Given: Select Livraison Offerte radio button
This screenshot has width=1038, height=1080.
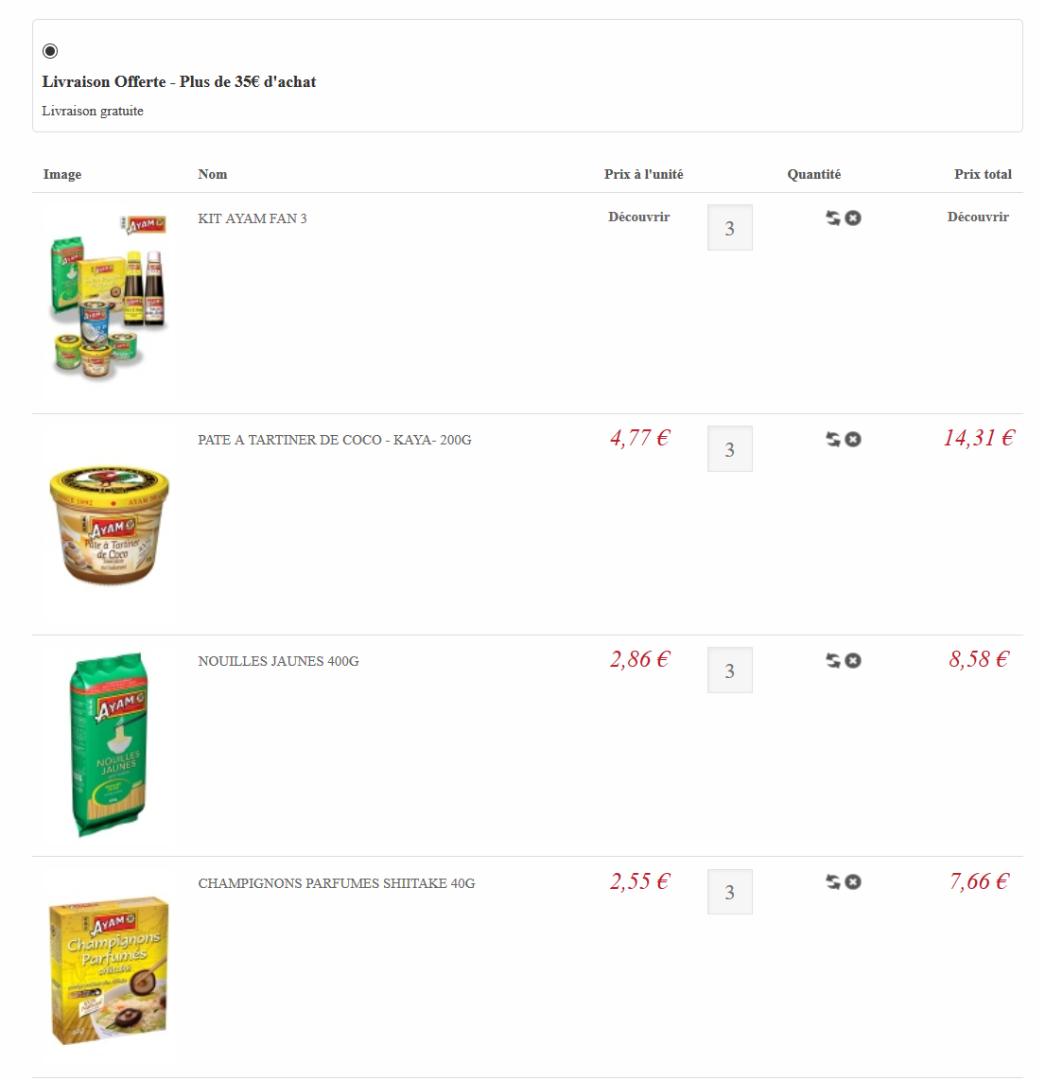Looking at the screenshot, I should point(50,51).
